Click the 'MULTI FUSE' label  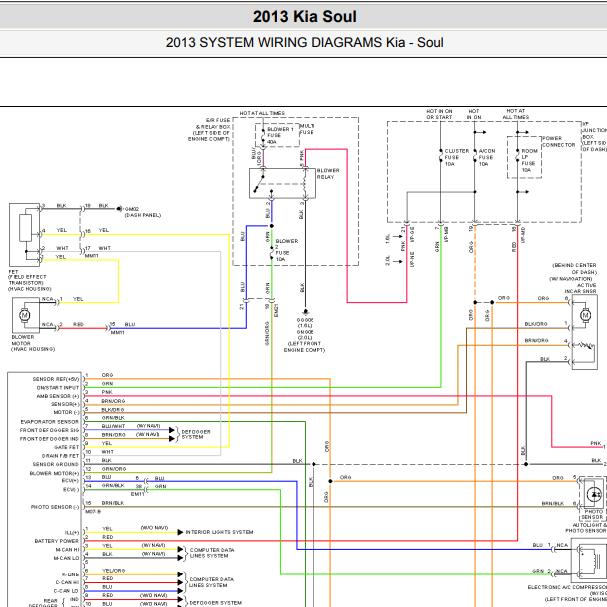click(307, 129)
